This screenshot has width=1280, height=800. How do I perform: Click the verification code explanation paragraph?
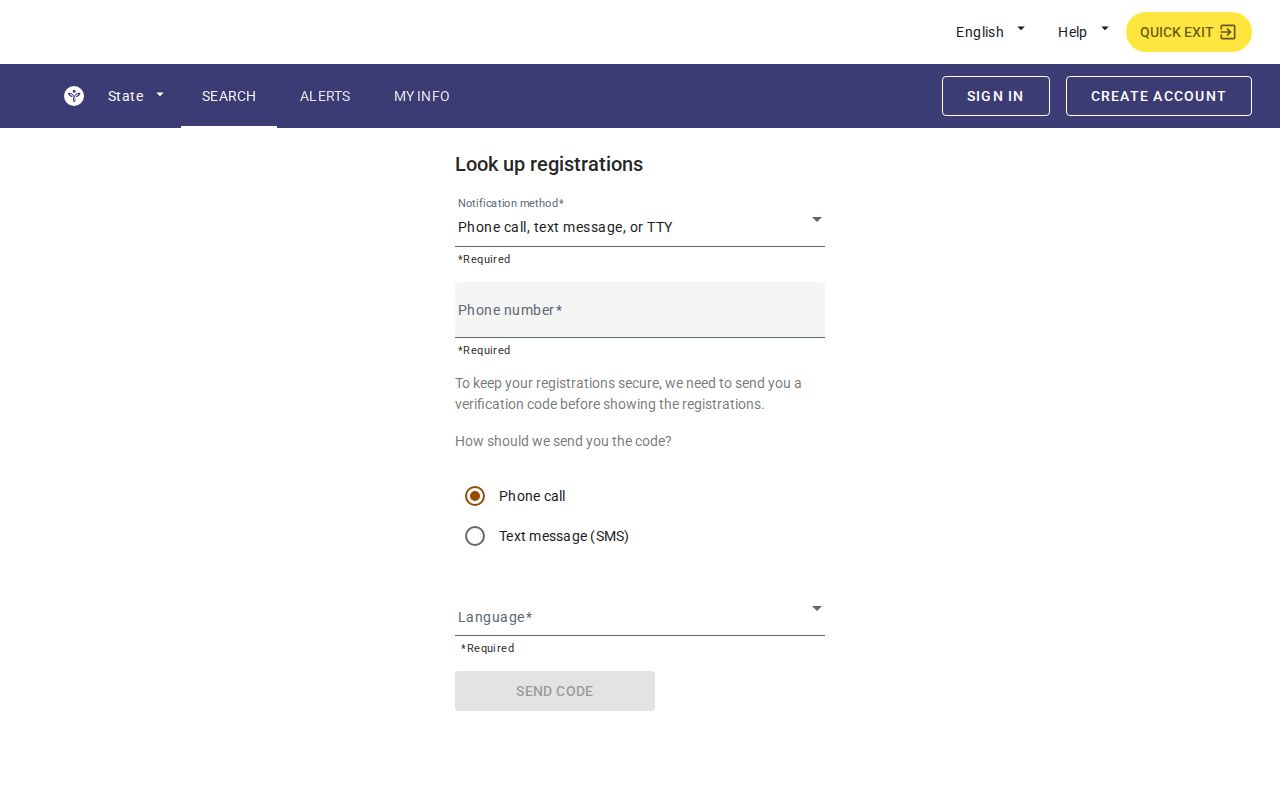tap(630, 394)
